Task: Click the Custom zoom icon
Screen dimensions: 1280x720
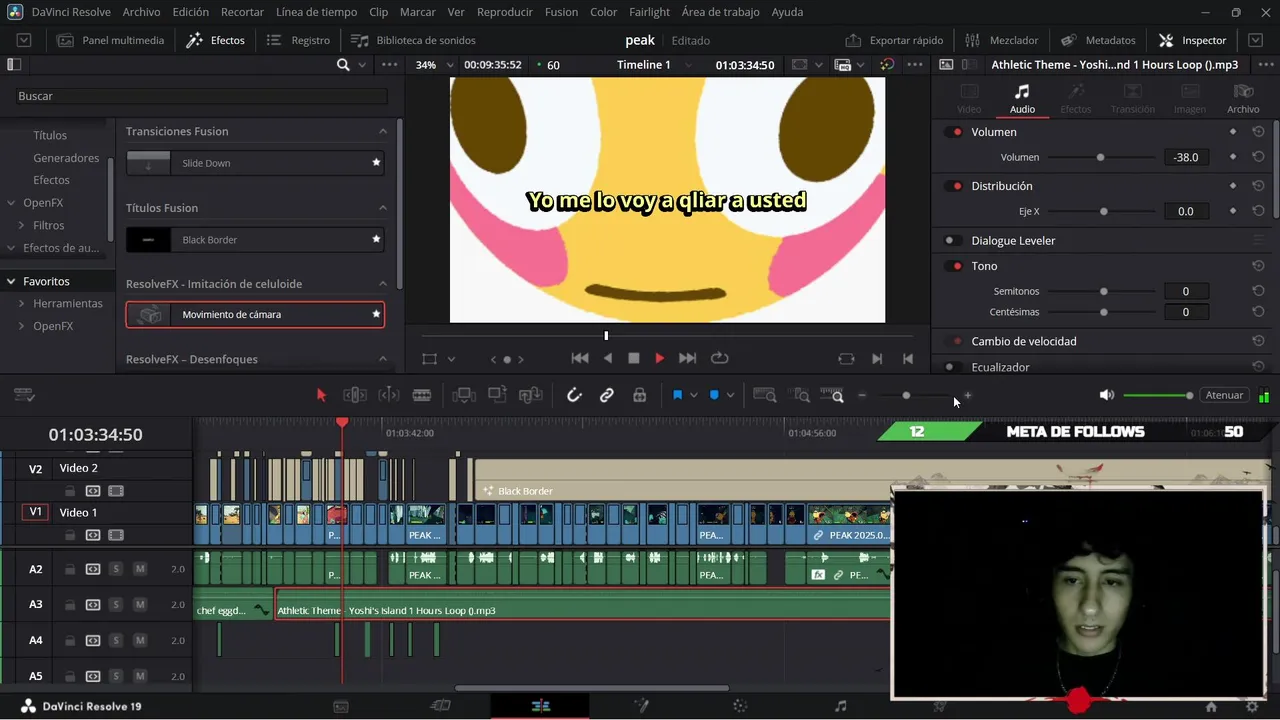Action: pos(832,395)
